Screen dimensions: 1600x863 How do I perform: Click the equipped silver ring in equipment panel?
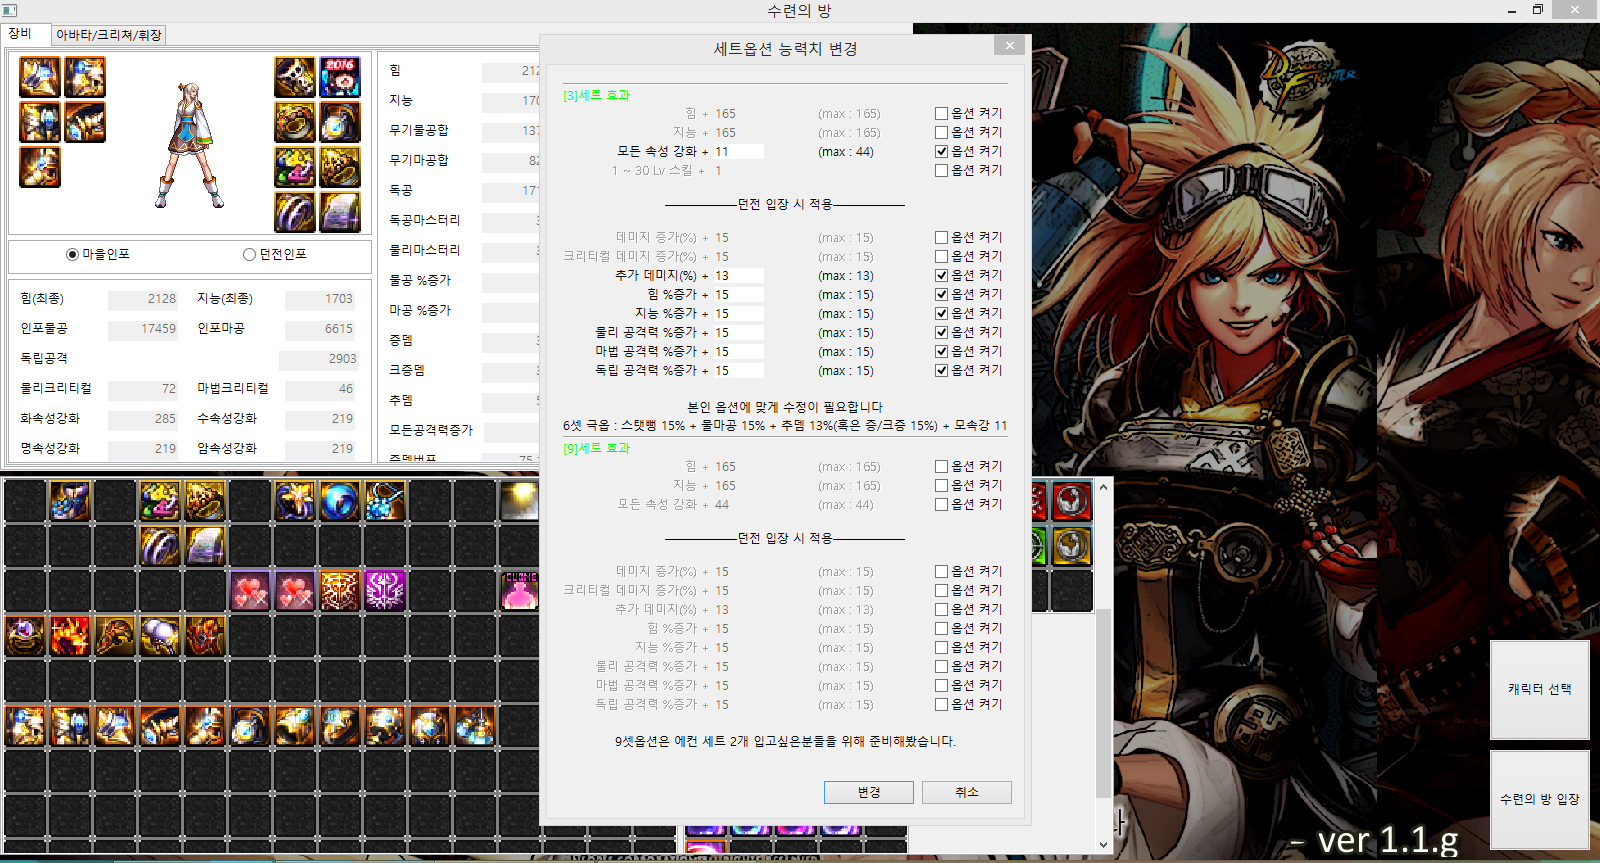[x=295, y=212]
